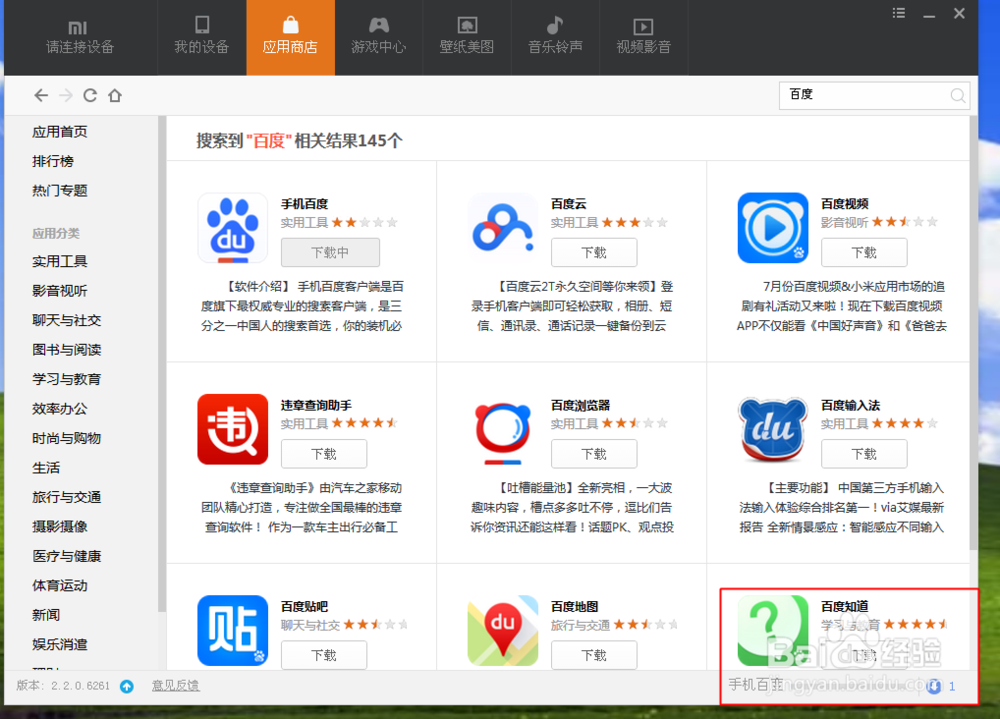Image resolution: width=1000 pixels, height=719 pixels.
Task: Open 违章查询助手 app icon
Action: tap(233, 429)
